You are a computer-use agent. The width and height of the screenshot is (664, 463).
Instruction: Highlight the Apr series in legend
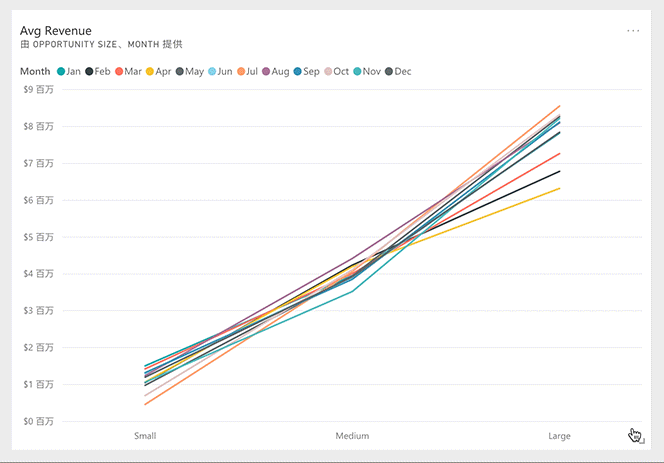(x=158, y=72)
